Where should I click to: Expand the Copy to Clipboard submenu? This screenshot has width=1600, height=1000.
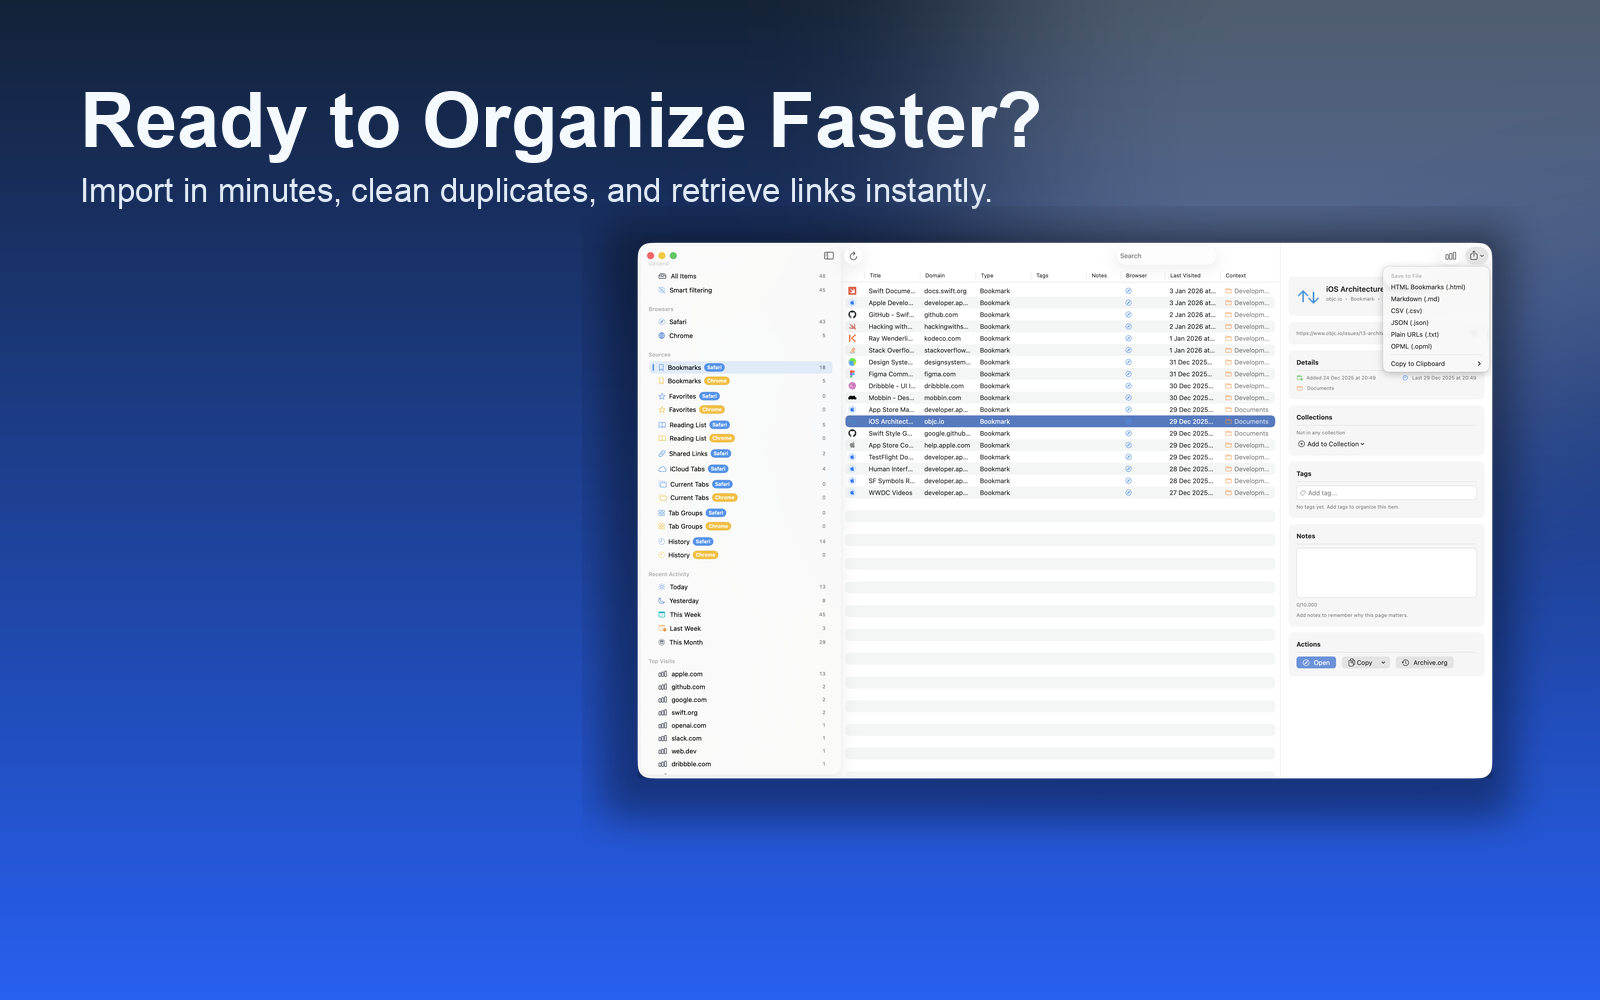click(x=1417, y=363)
